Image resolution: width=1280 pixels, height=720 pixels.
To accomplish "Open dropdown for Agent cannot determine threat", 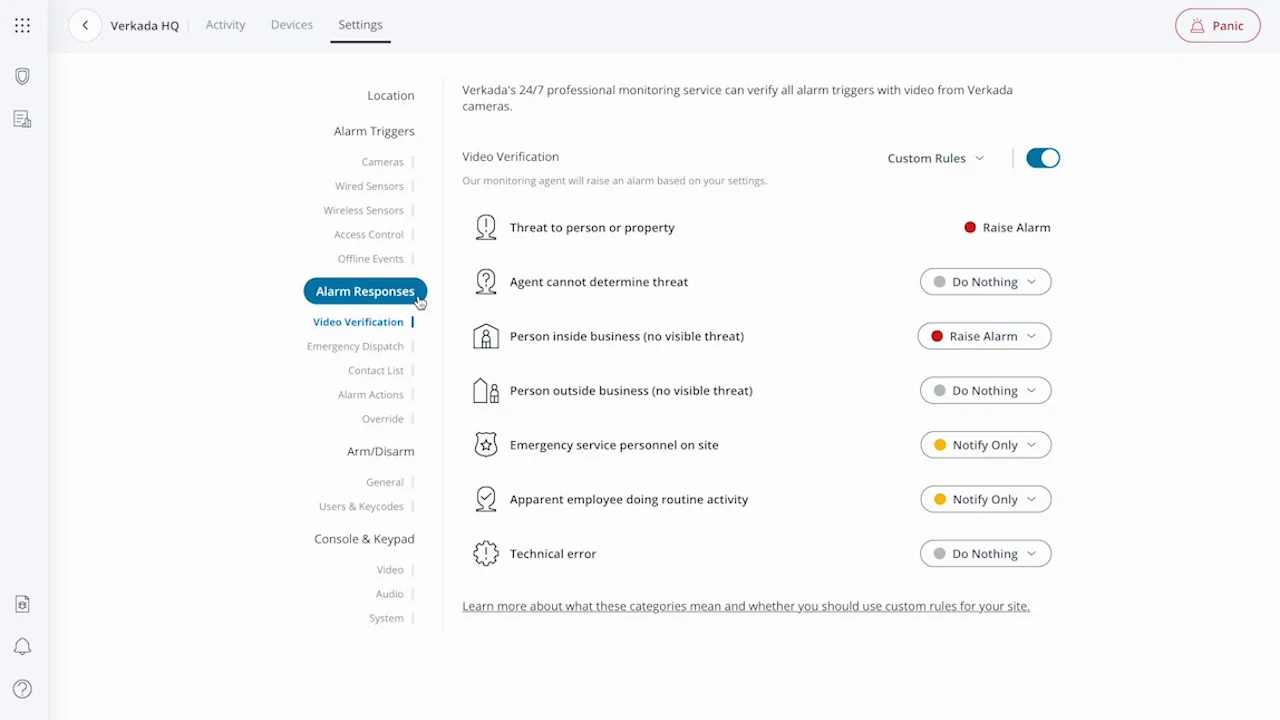I will [x=985, y=282].
